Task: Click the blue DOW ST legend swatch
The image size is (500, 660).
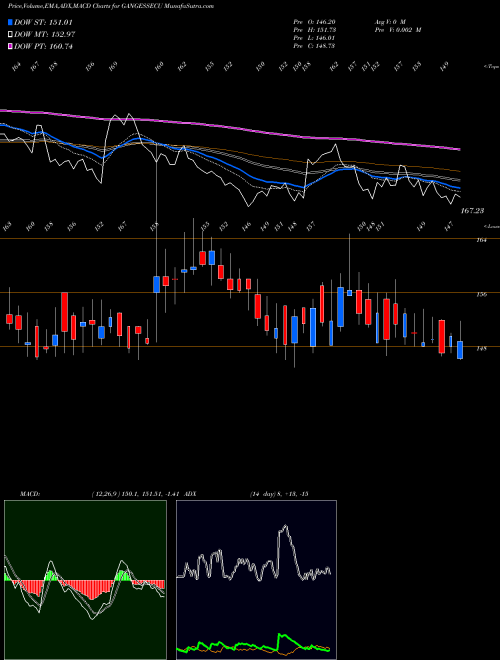Action: (x=10, y=23)
